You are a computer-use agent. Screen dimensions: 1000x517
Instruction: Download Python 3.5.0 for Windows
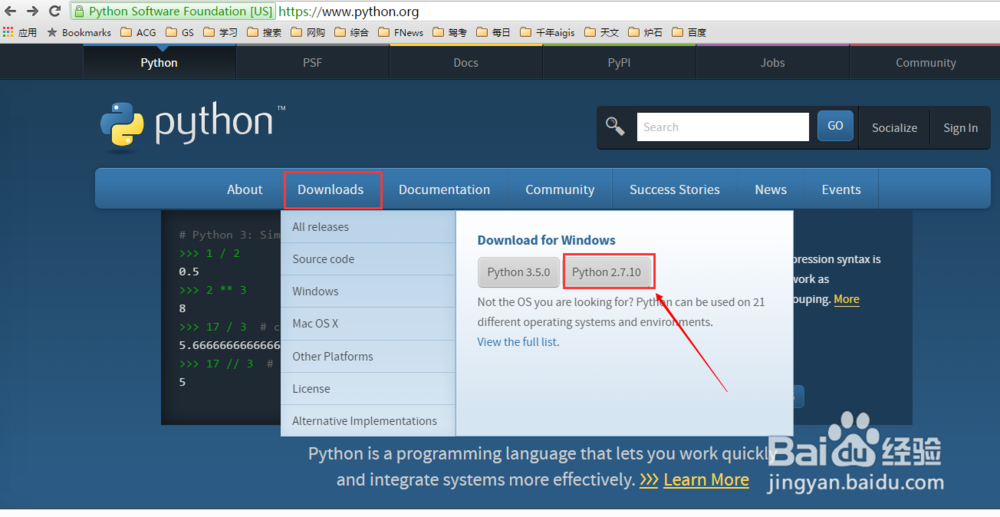(x=518, y=272)
